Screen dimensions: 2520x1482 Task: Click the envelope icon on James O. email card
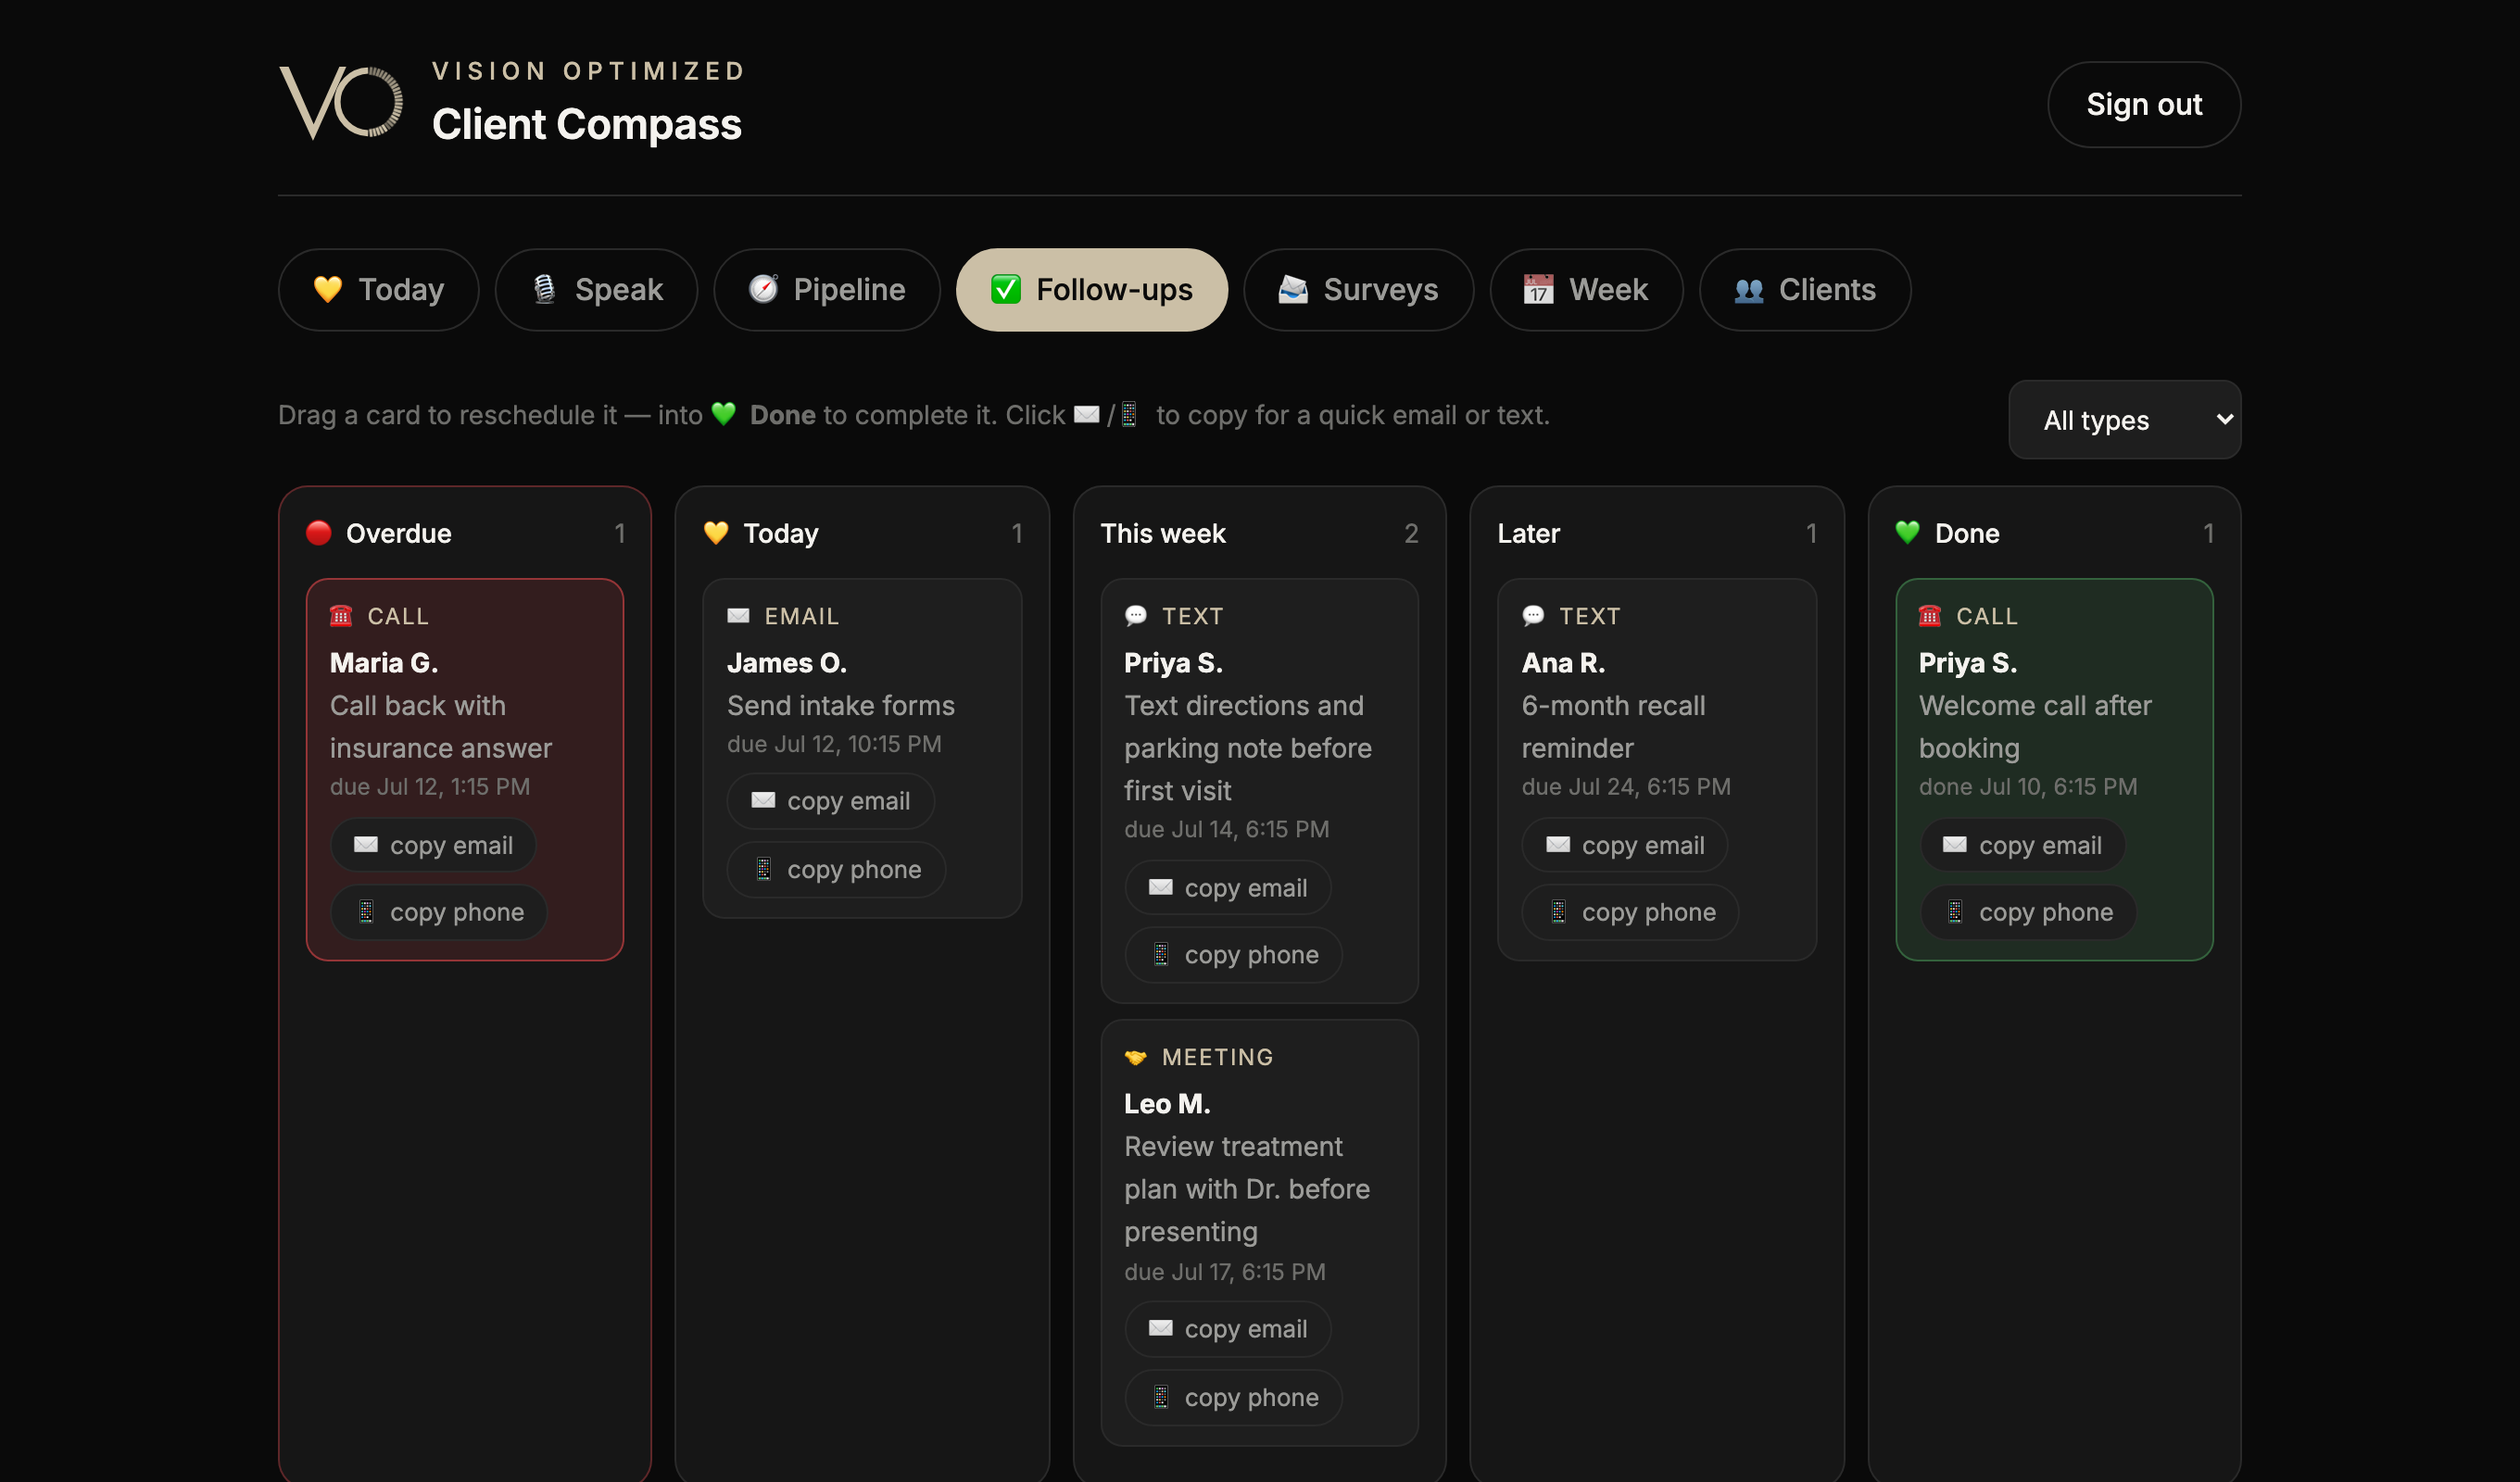[x=738, y=615]
